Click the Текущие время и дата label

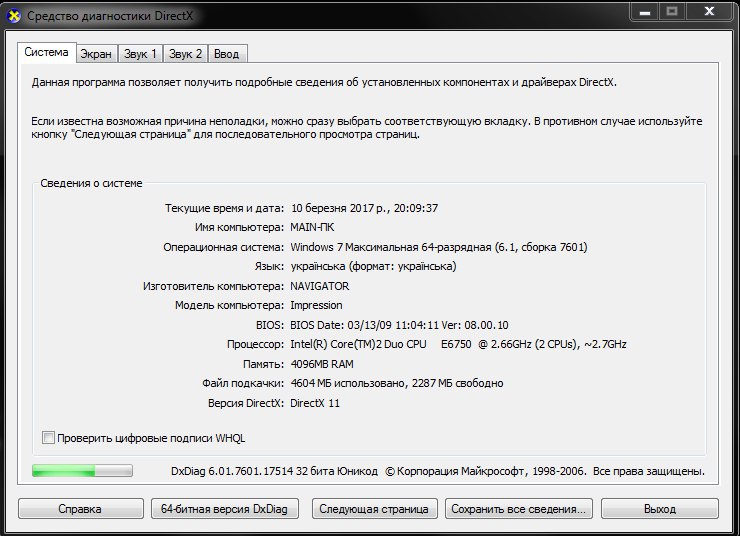click(225, 208)
